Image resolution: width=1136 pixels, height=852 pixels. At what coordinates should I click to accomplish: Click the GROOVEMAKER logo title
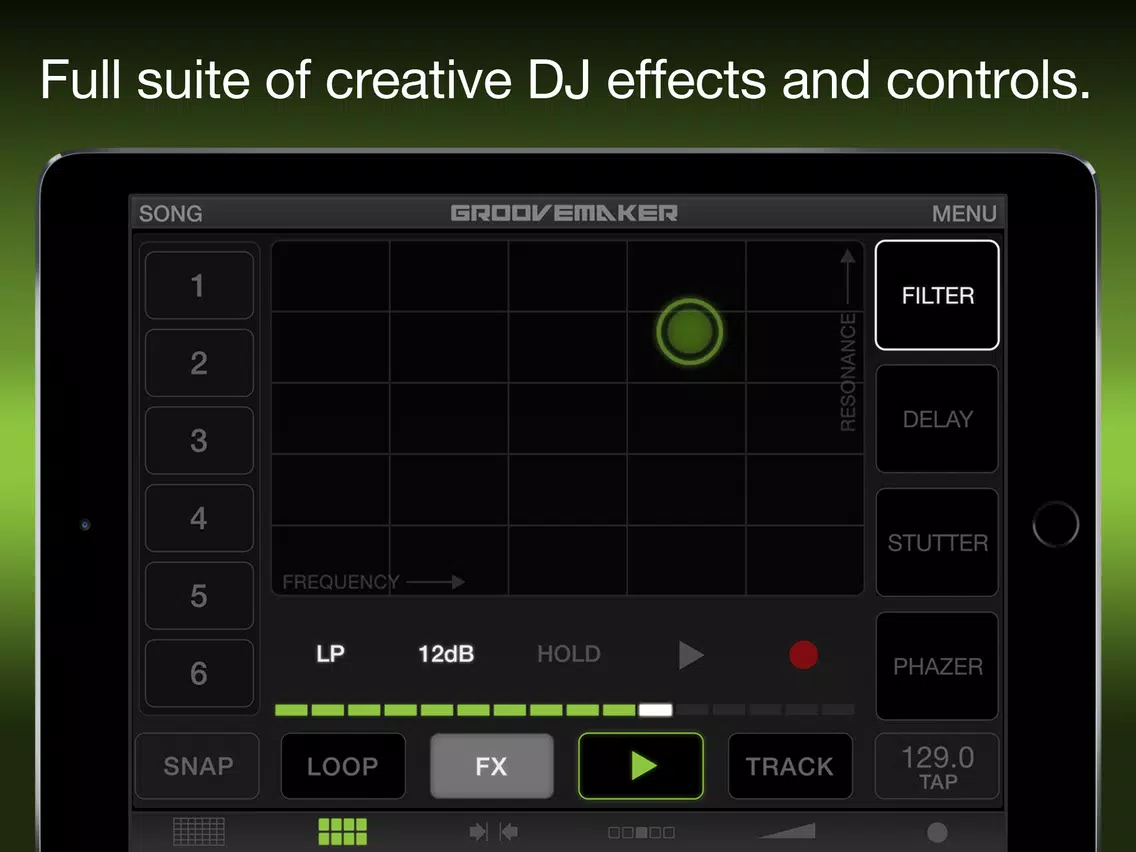tap(564, 213)
